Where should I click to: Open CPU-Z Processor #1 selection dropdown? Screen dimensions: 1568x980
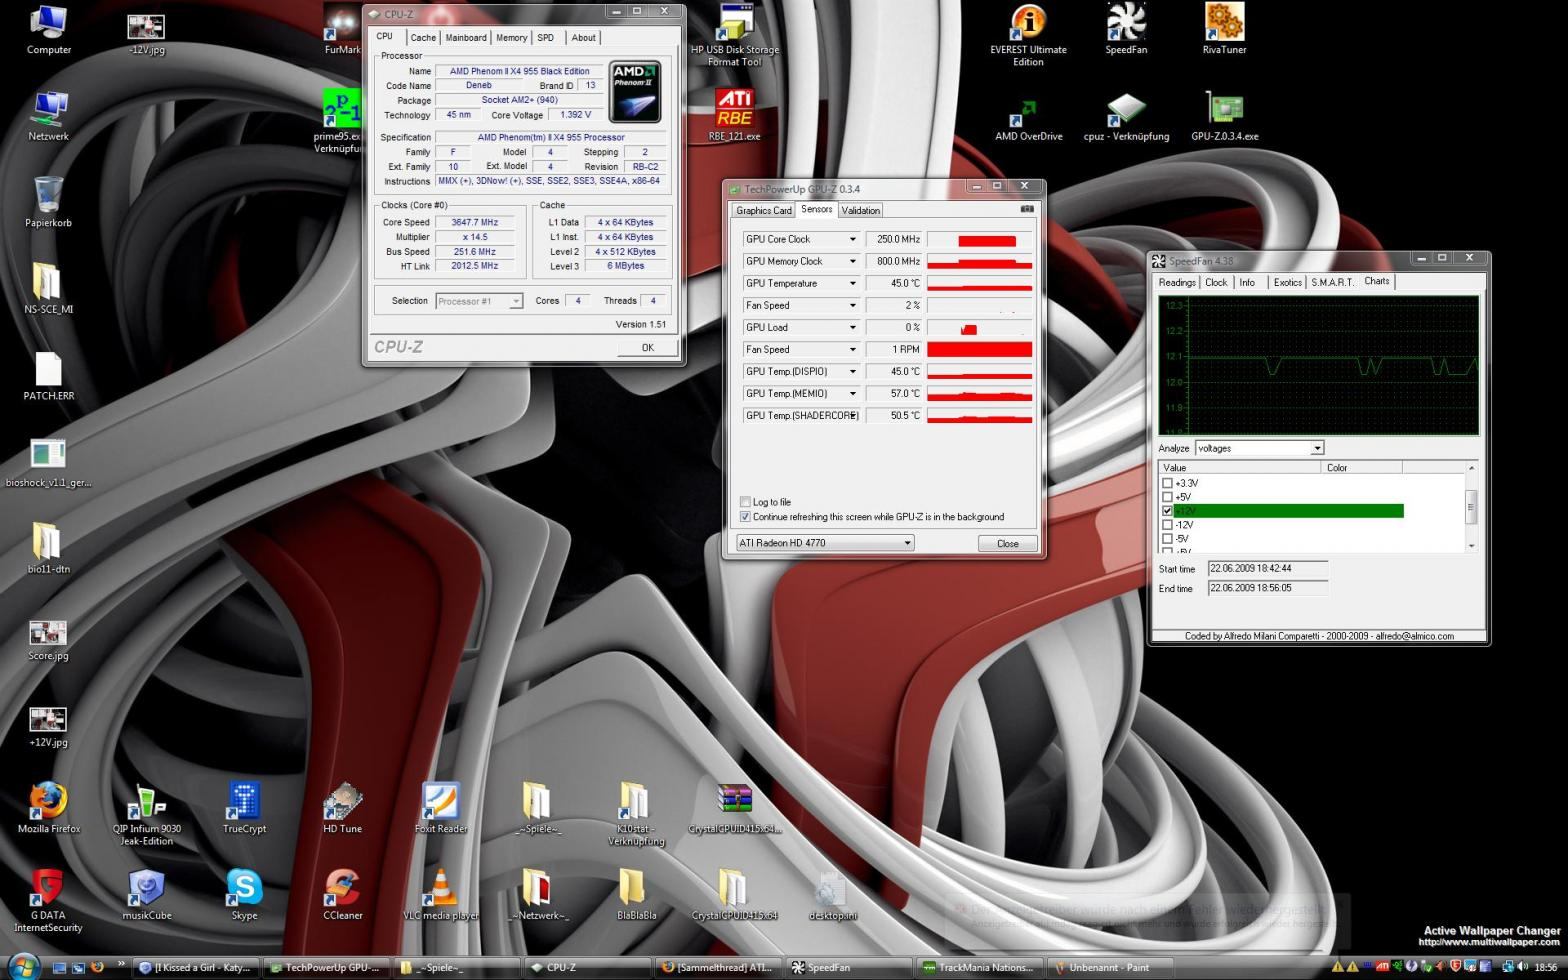pos(479,301)
